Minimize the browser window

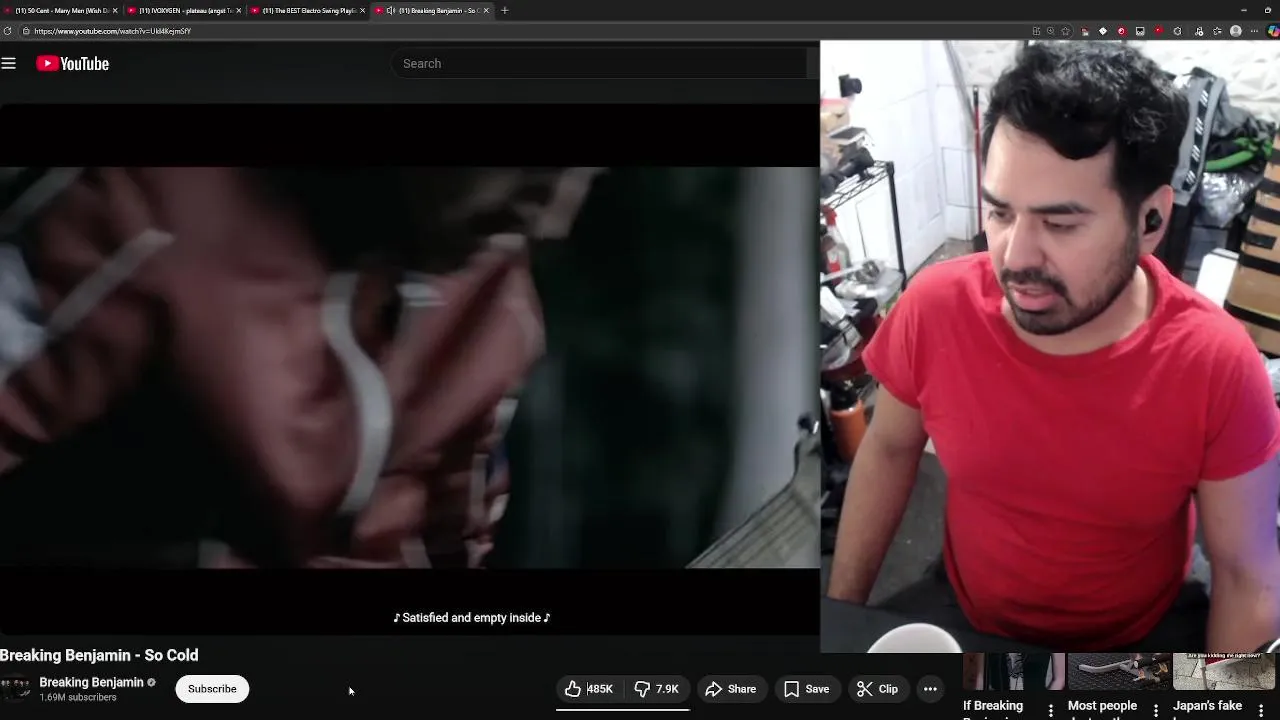click(x=1244, y=10)
